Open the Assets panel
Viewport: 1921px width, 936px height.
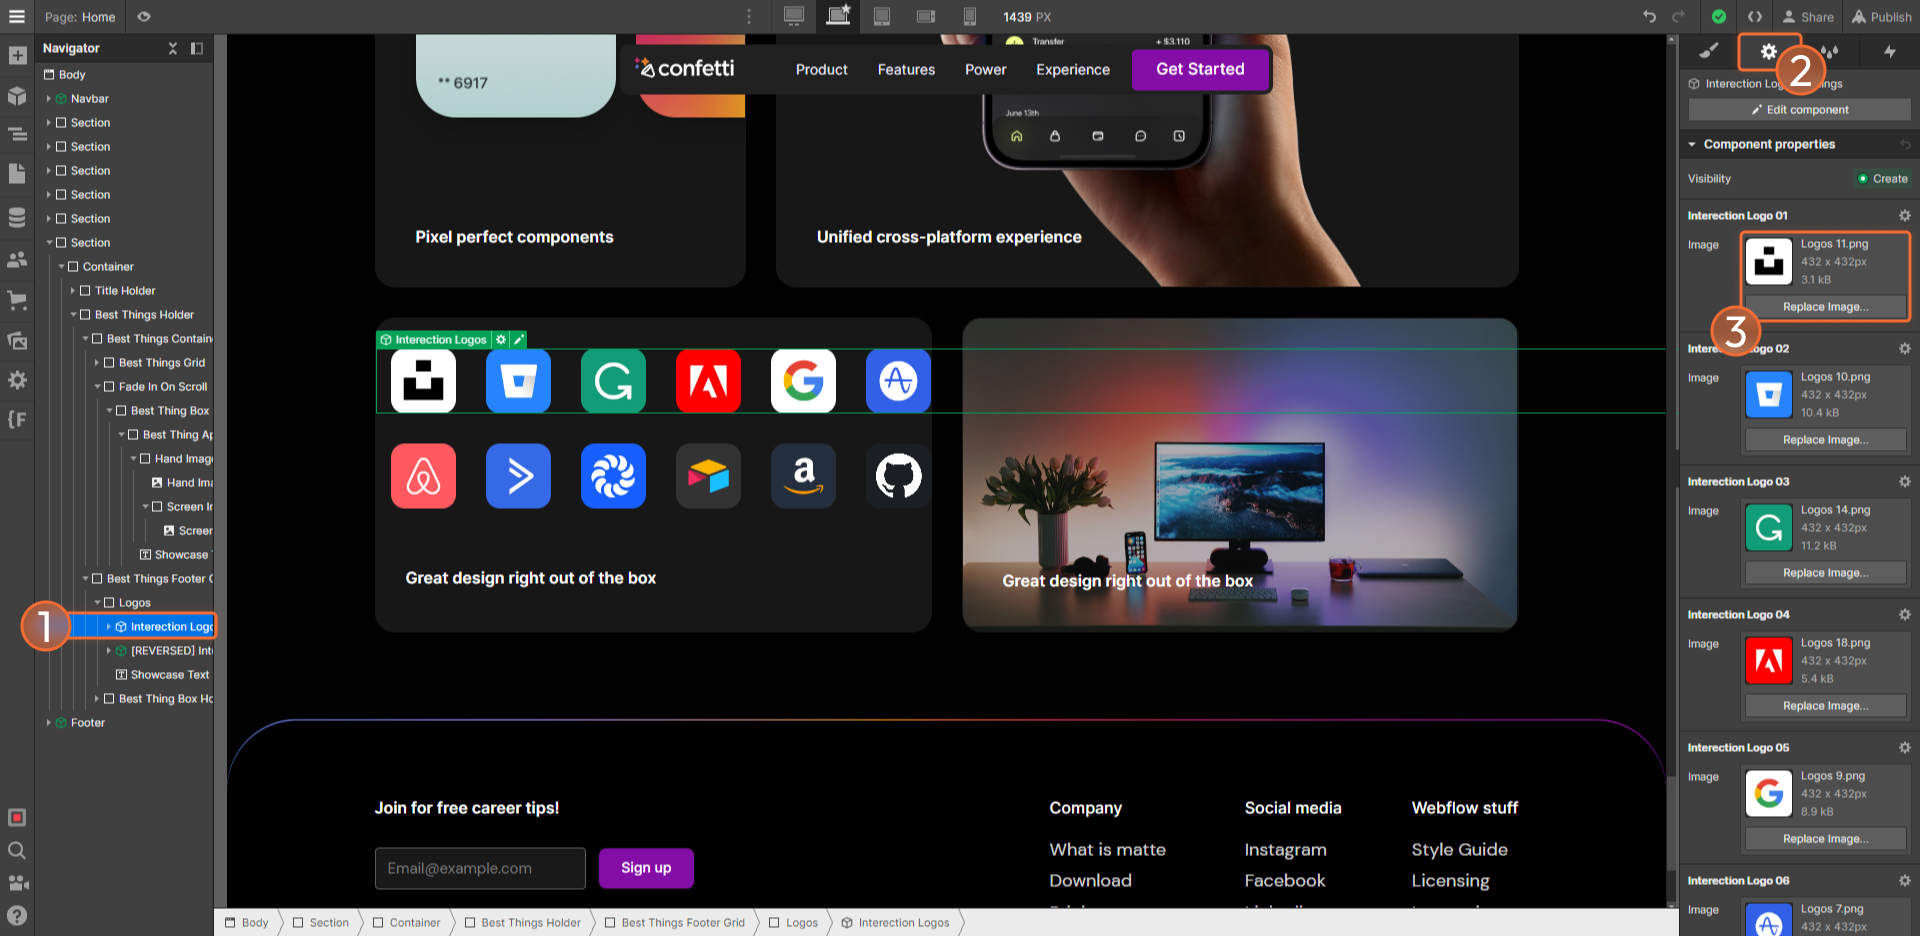(17, 340)
